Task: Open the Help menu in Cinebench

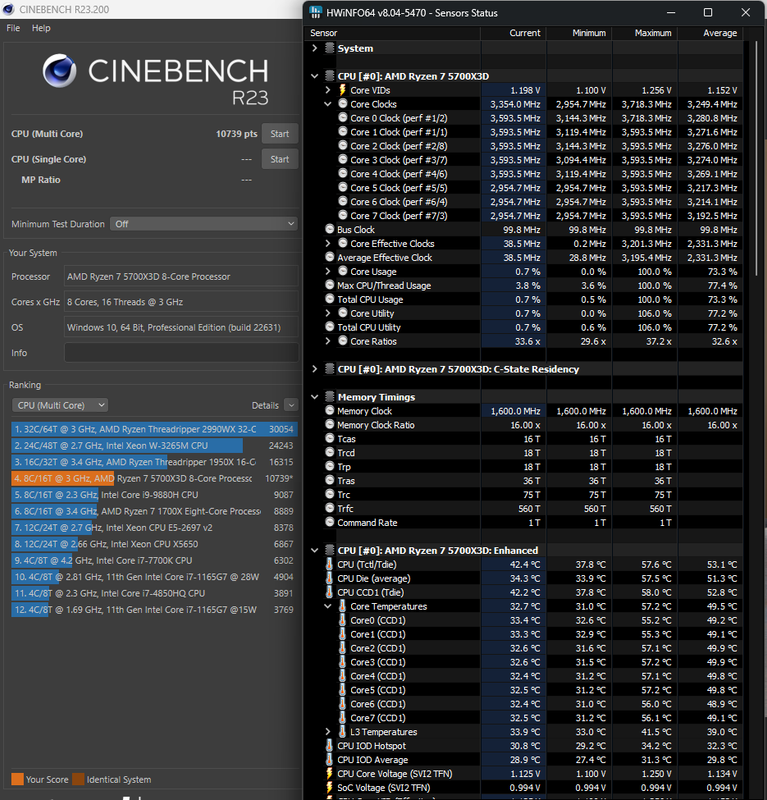Action: (x=41, y=28)
